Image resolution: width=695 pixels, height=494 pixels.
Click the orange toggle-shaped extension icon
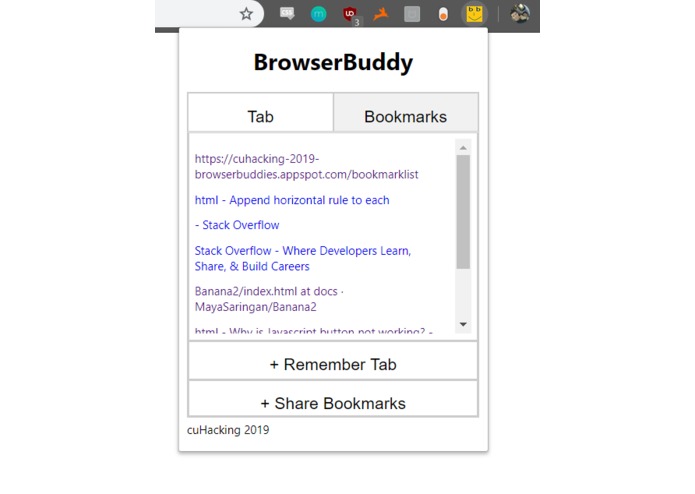[x=443, y=15]
